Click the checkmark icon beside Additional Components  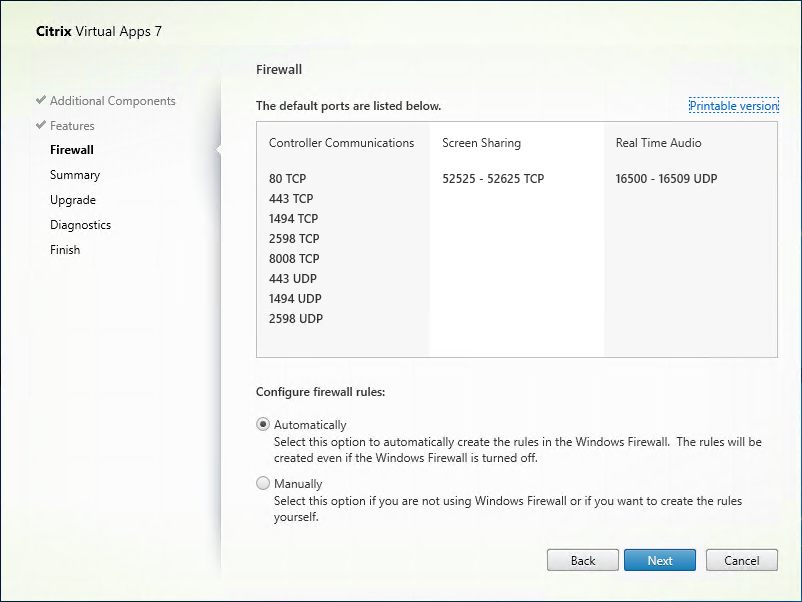40,101
